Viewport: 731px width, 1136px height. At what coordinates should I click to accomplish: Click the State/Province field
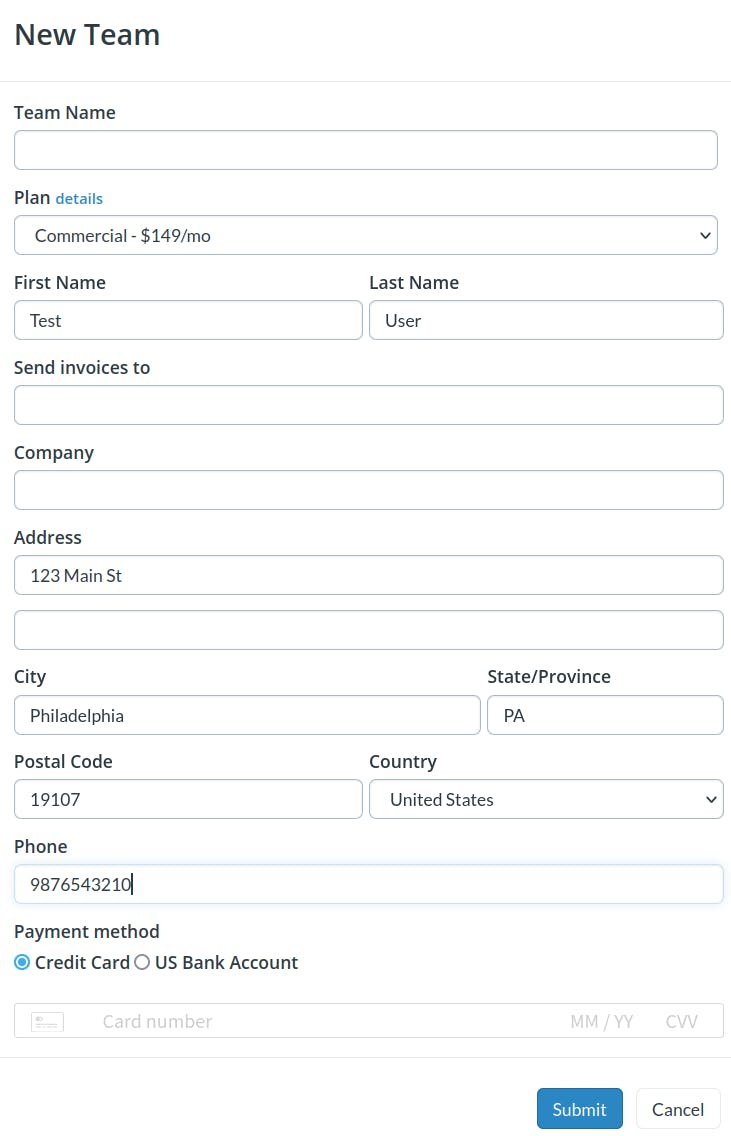[x=604, y=715]
